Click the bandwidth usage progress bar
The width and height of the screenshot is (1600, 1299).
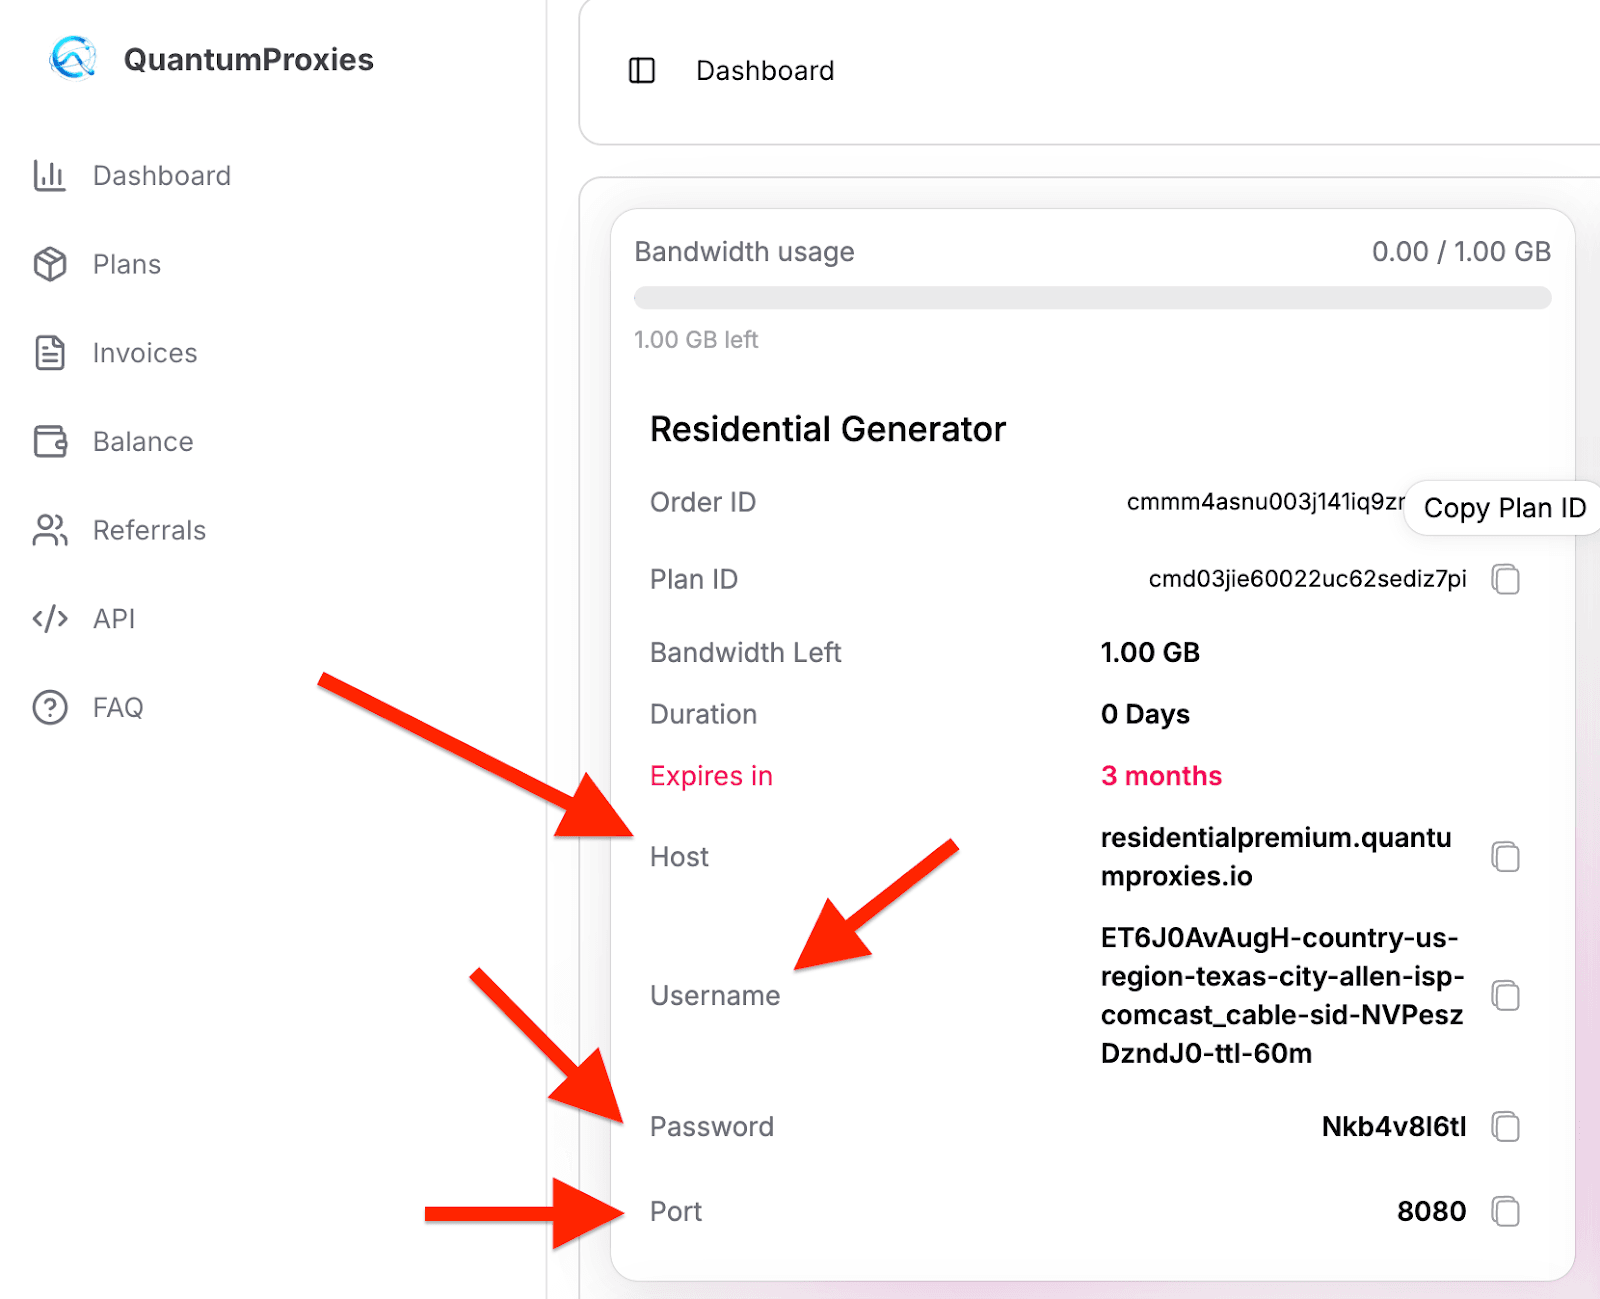click(1092, 298)
